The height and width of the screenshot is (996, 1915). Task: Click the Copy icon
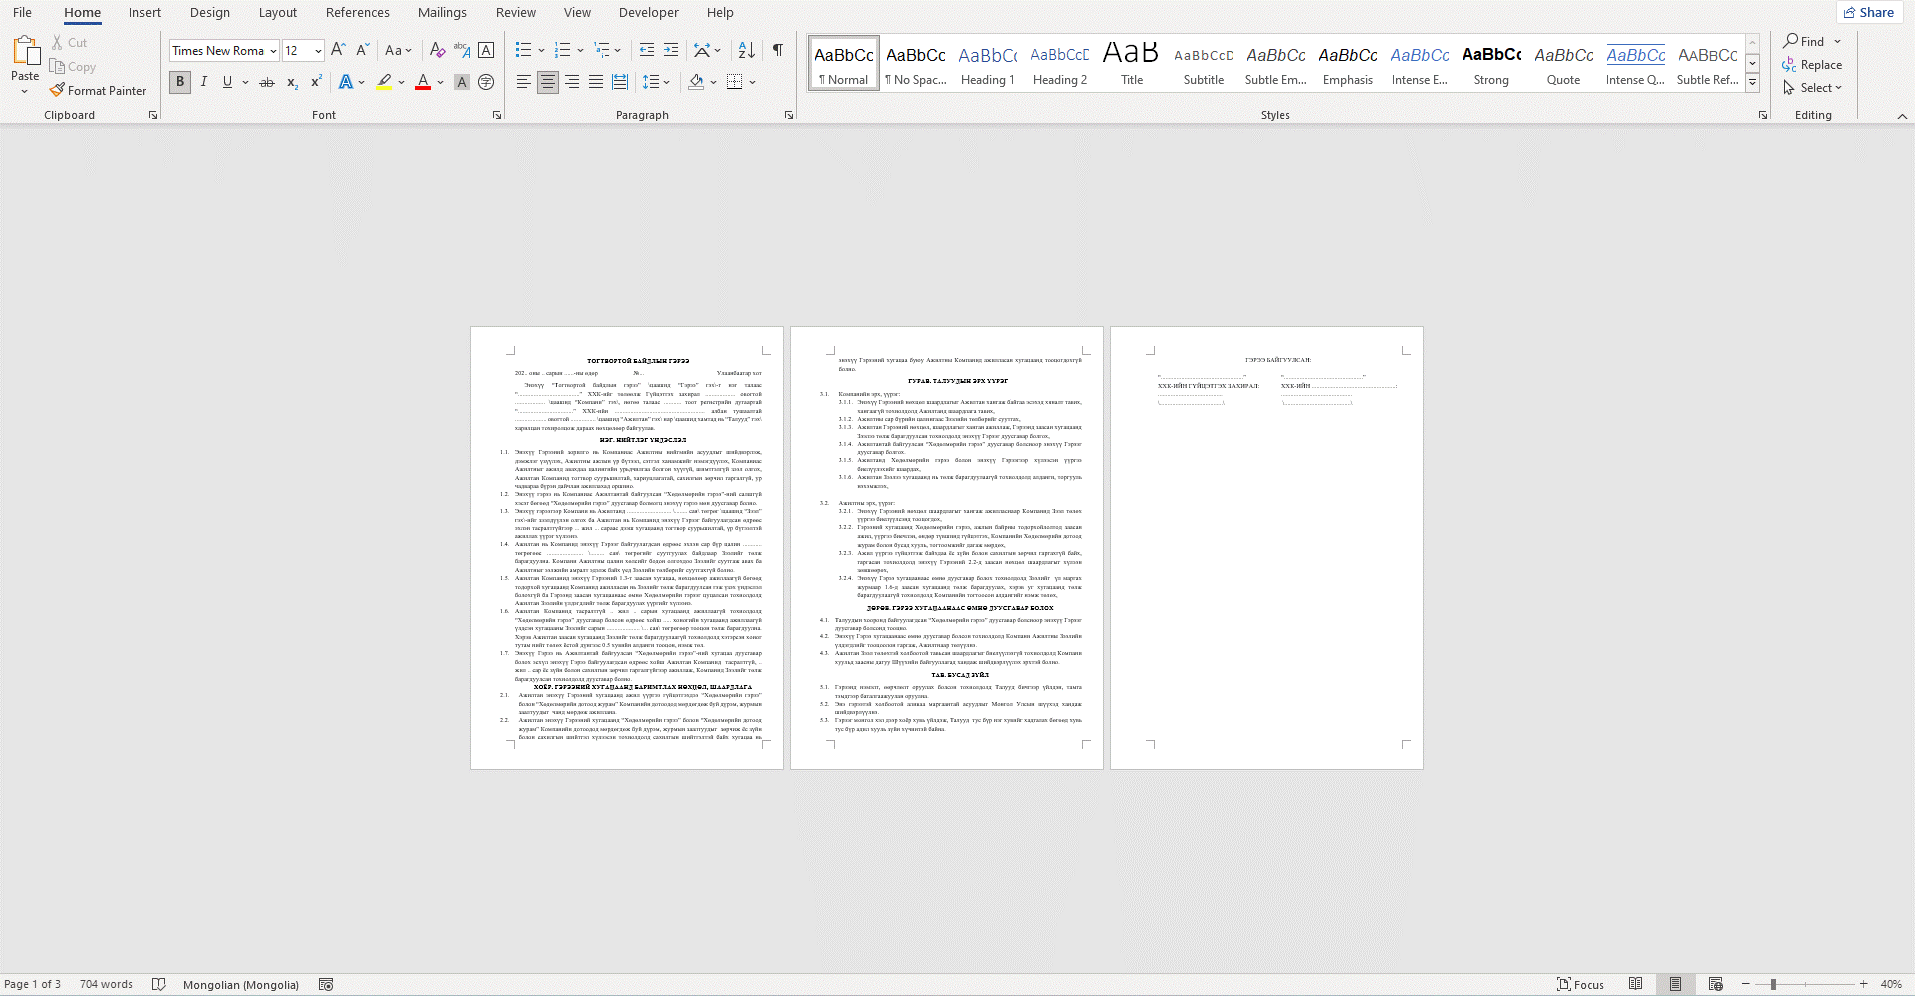pos(57,67)
